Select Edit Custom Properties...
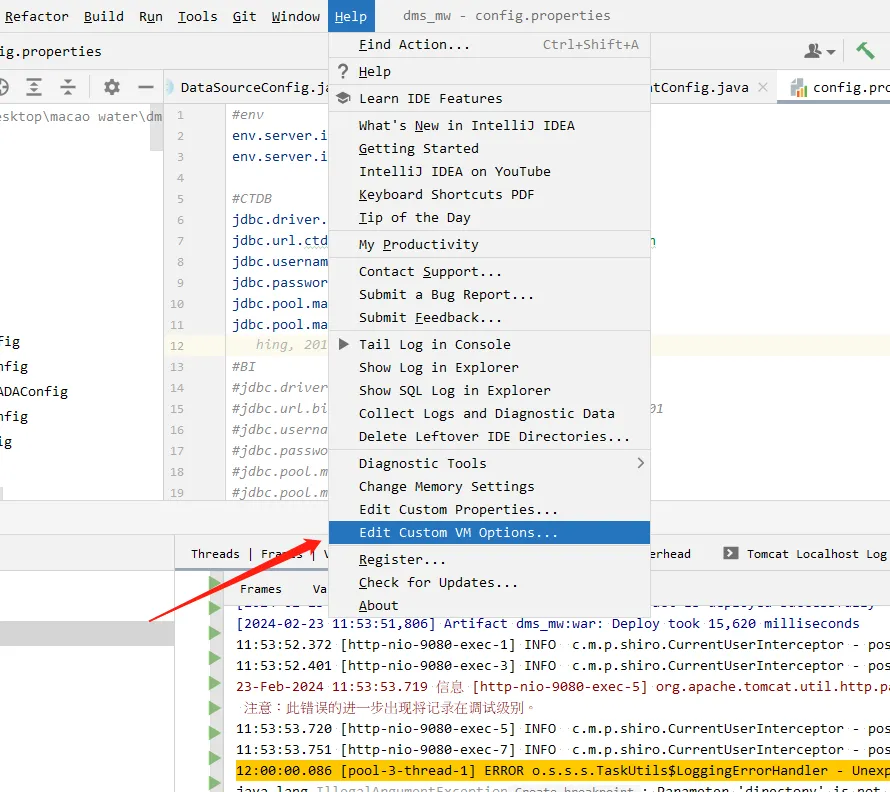The width and height of the screenshot is (890, 792). [x=489, y=509]
